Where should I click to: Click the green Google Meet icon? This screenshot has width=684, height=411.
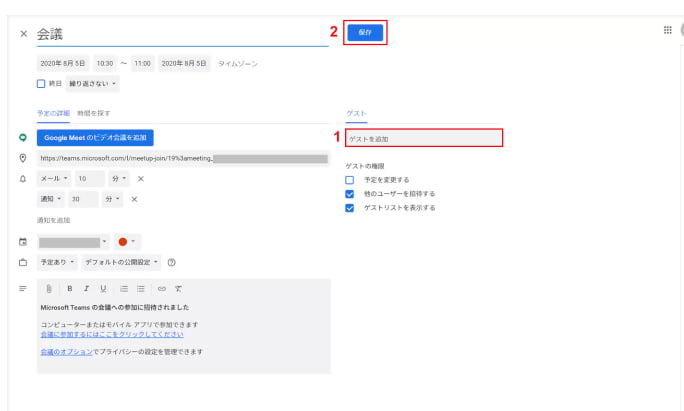click(23, 137)
